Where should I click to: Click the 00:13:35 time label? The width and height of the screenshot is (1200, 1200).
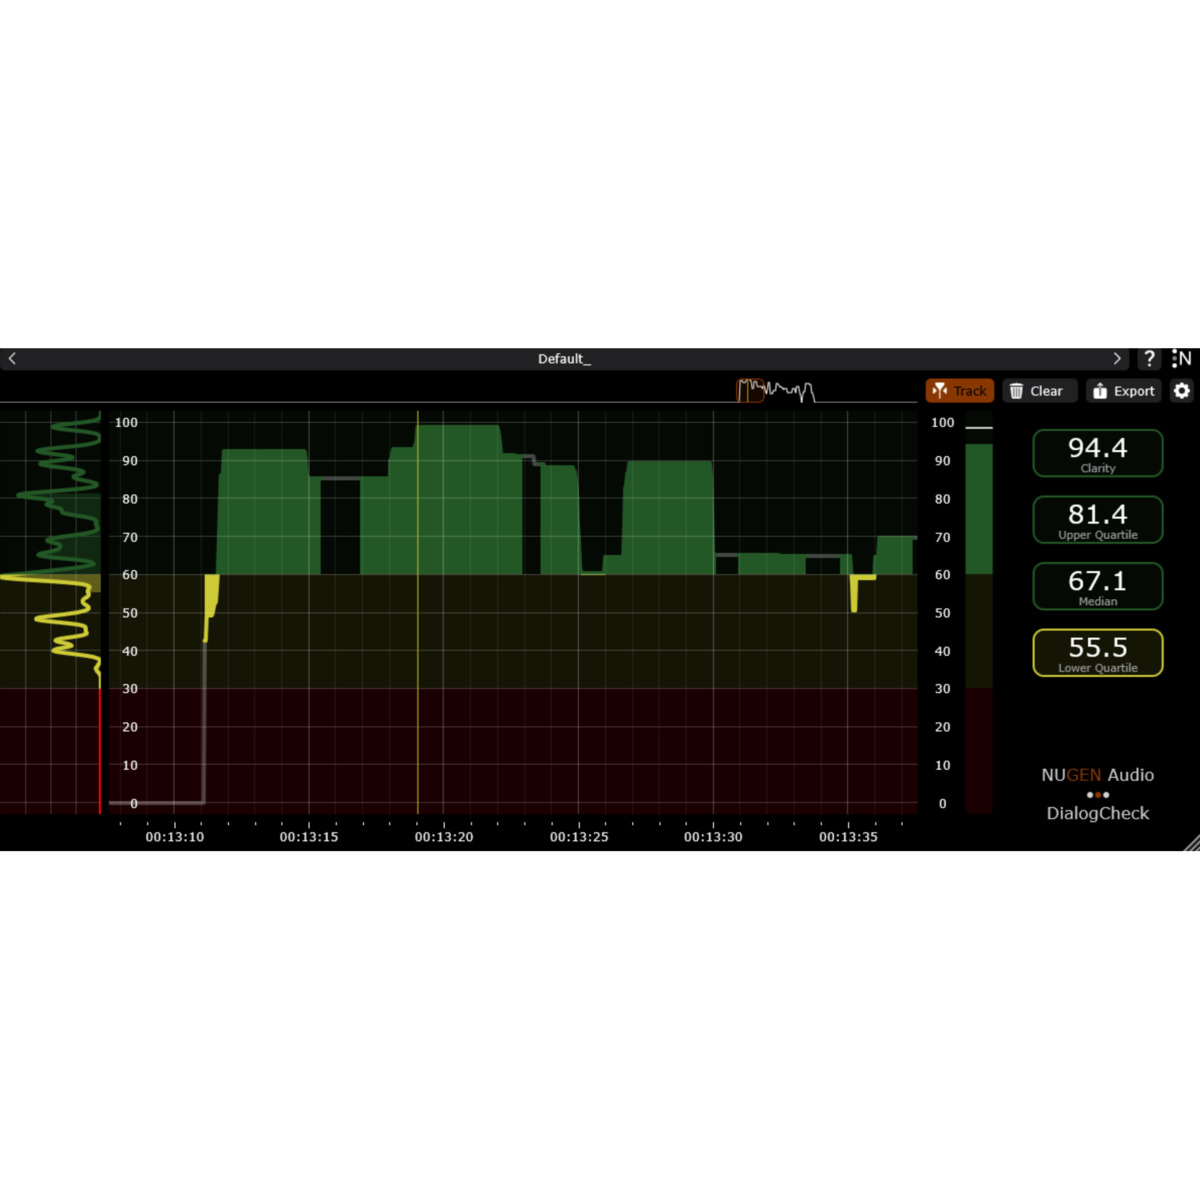[x=848, y=837]
